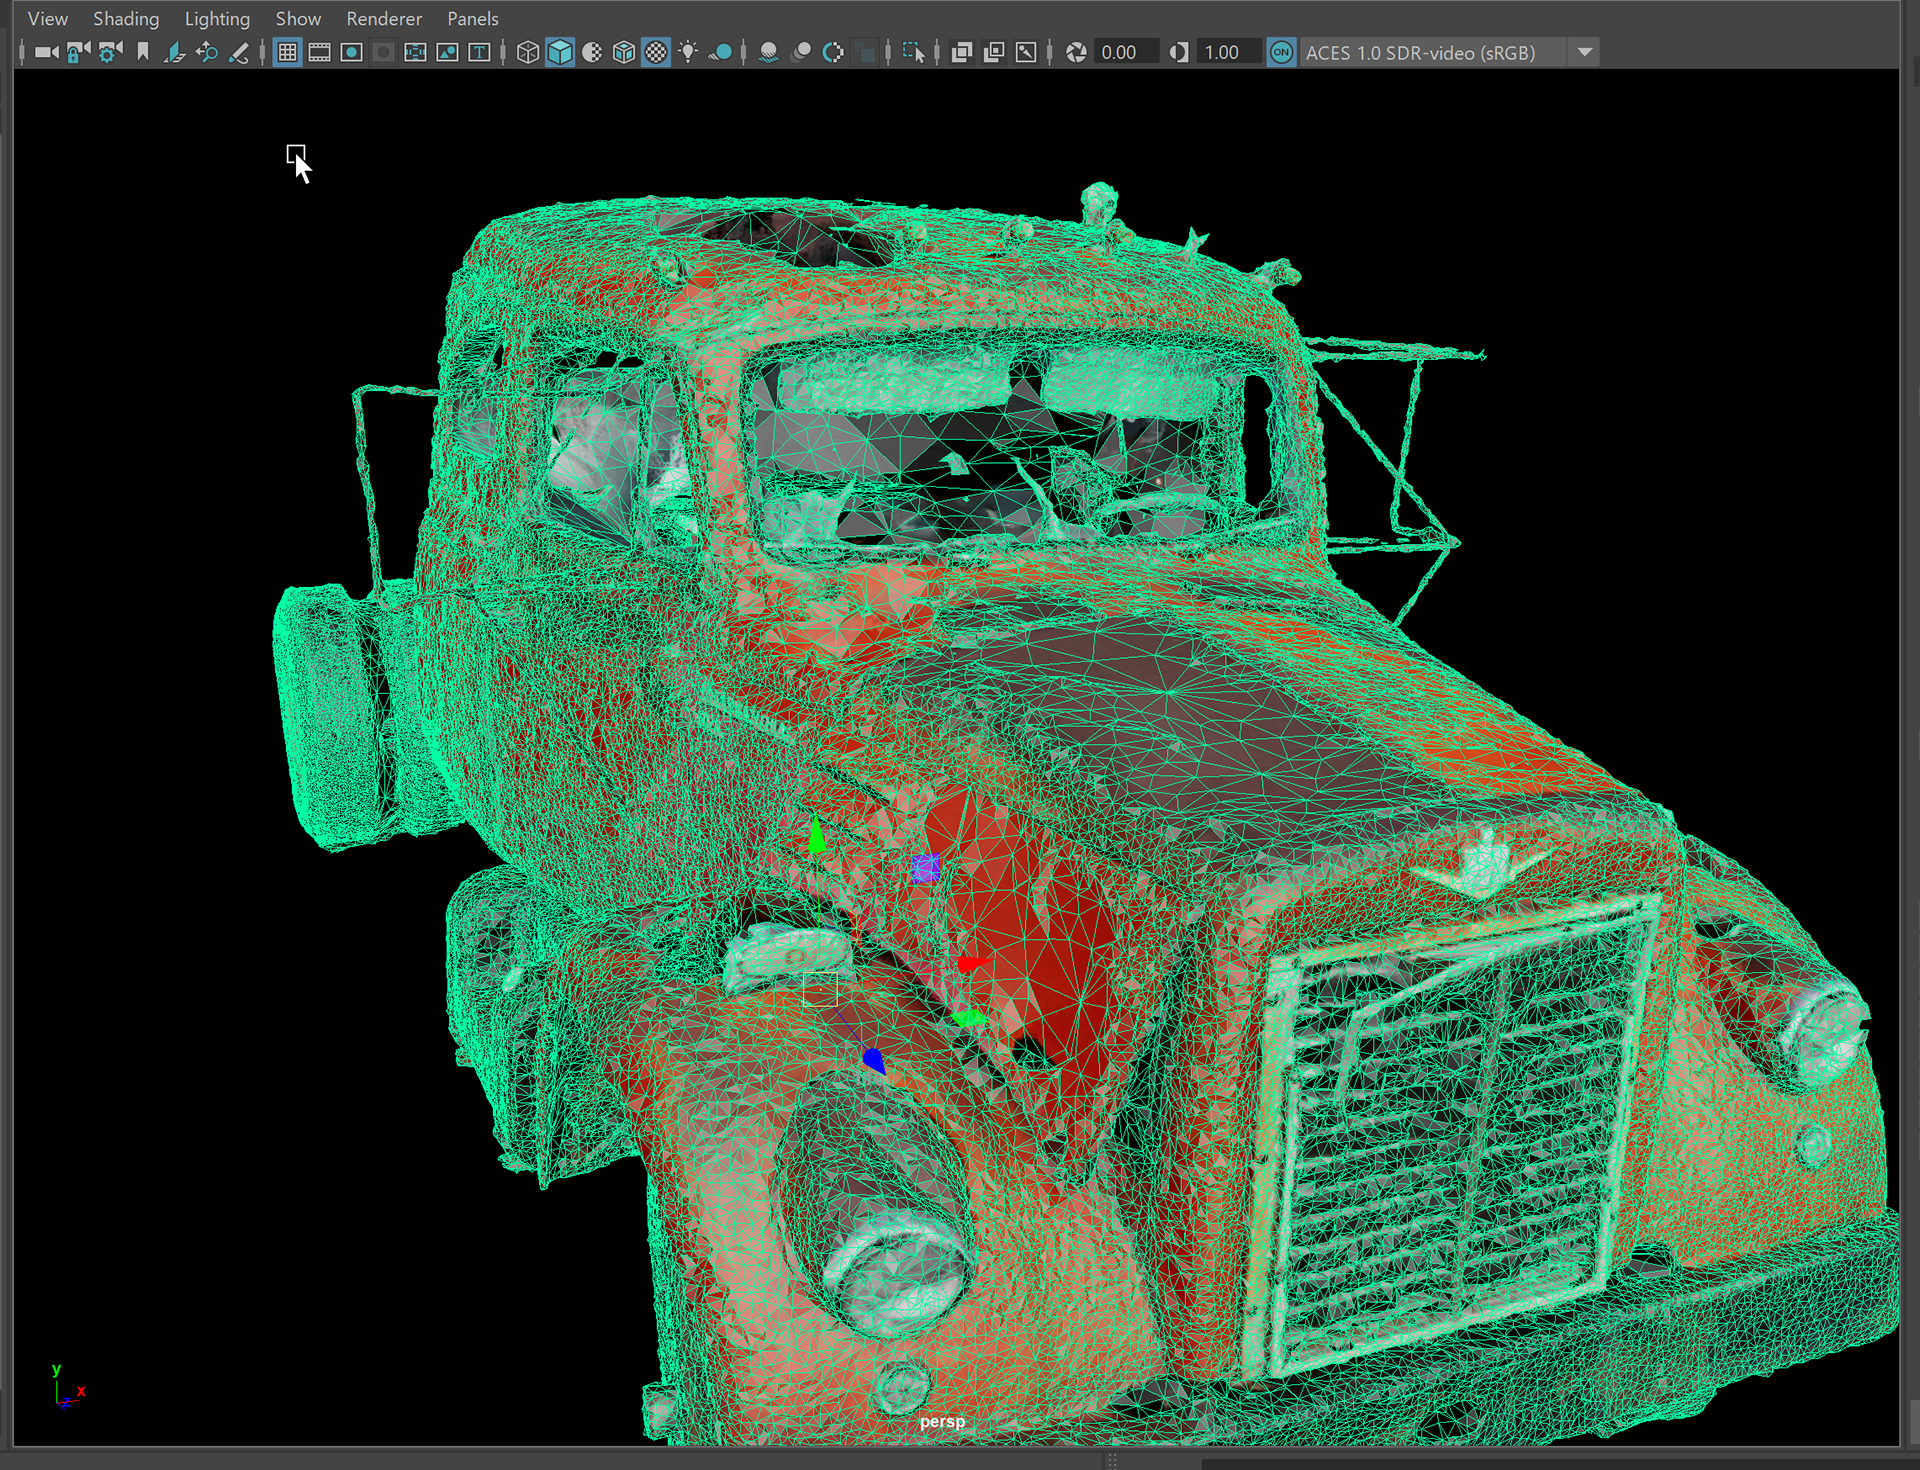The image size is (1920, 1470).
Task: Open the ACES view transform dropdown arrow
Action: [1585, 52]
